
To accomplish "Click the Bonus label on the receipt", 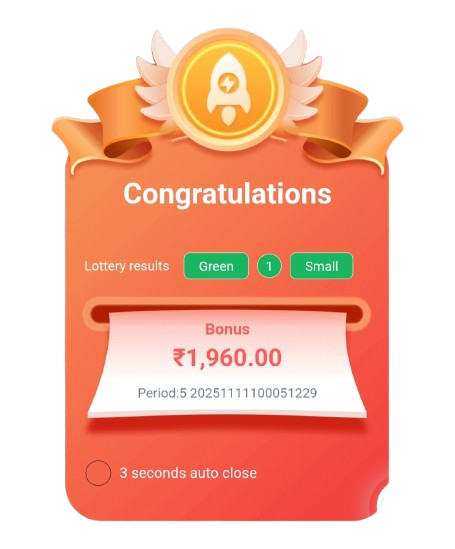I will click(228, 329).
